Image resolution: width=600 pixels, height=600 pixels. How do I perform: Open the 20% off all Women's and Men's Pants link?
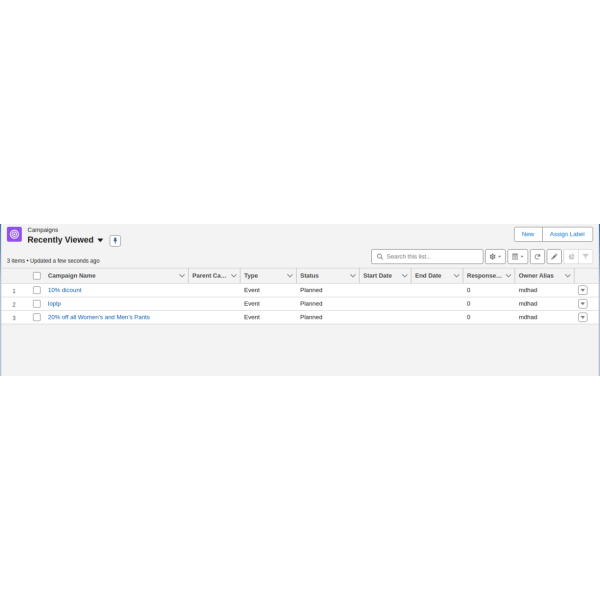pos(98,317)
